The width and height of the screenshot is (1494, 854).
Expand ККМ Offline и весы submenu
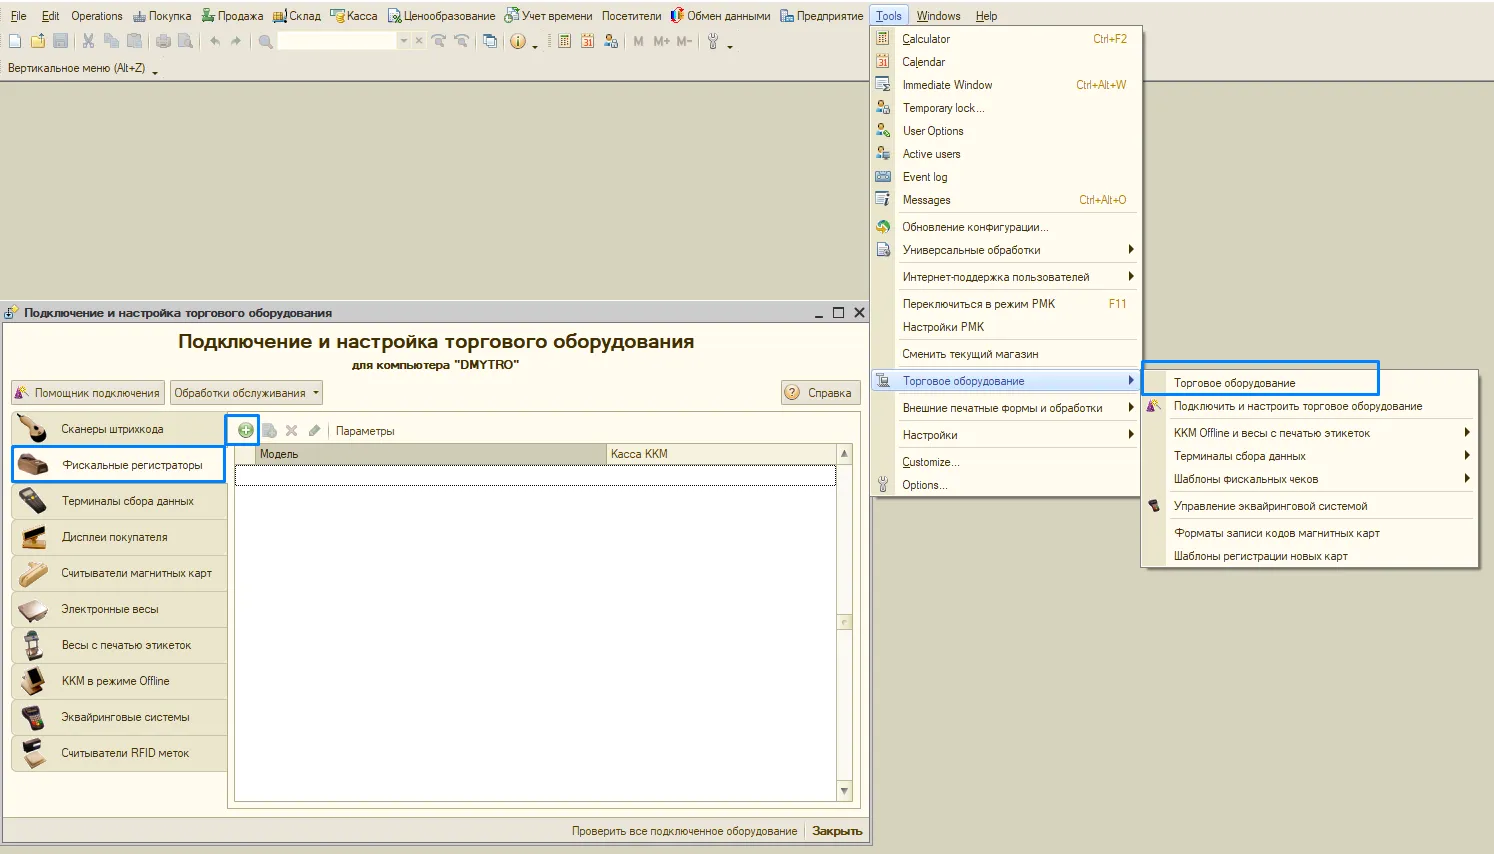pyautogui.click(x=1310, y=433)
